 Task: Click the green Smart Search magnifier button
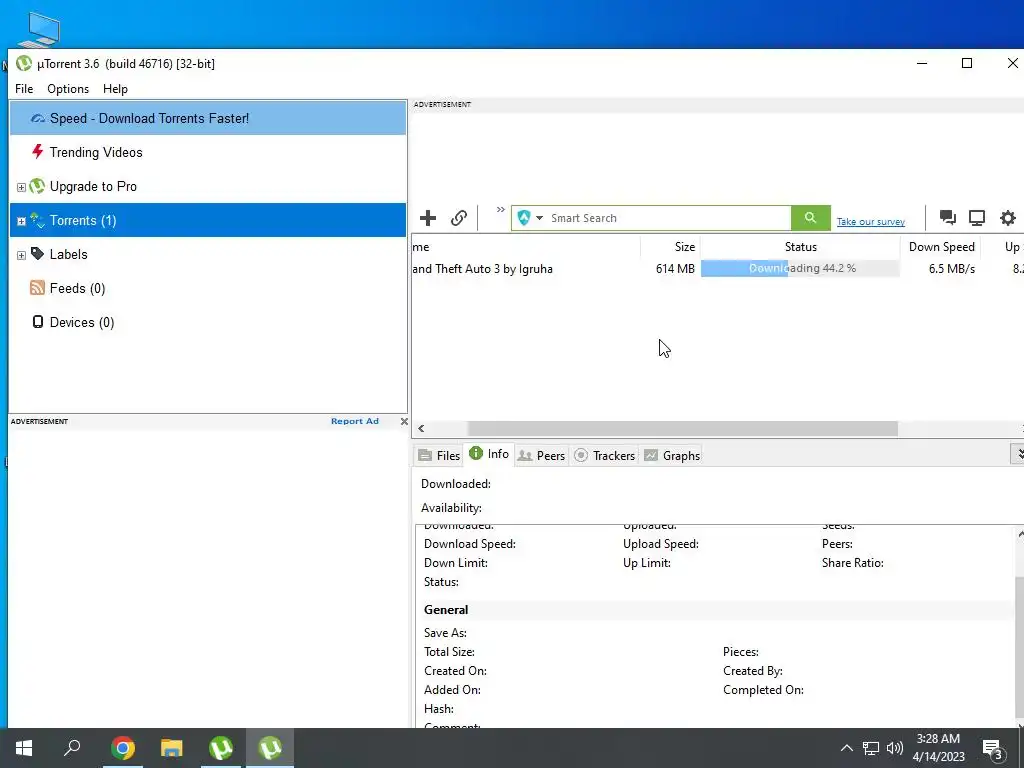coord(810,218)
